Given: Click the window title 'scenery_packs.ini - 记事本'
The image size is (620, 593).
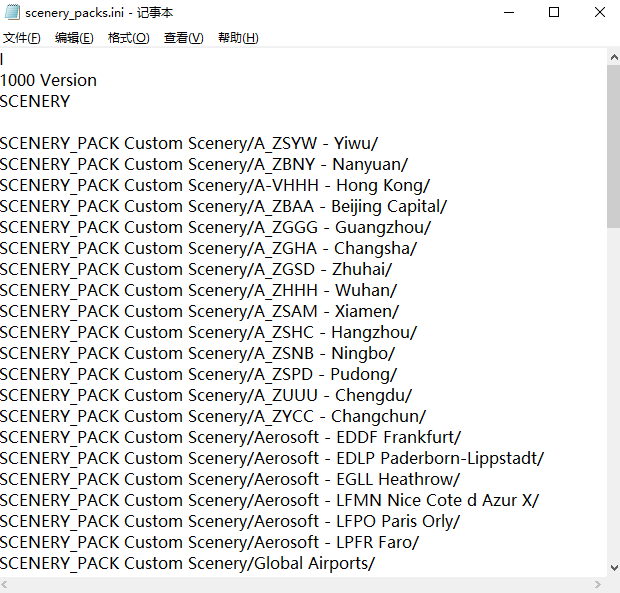Looking at the screenshot, I should click(x=99, y=13).
